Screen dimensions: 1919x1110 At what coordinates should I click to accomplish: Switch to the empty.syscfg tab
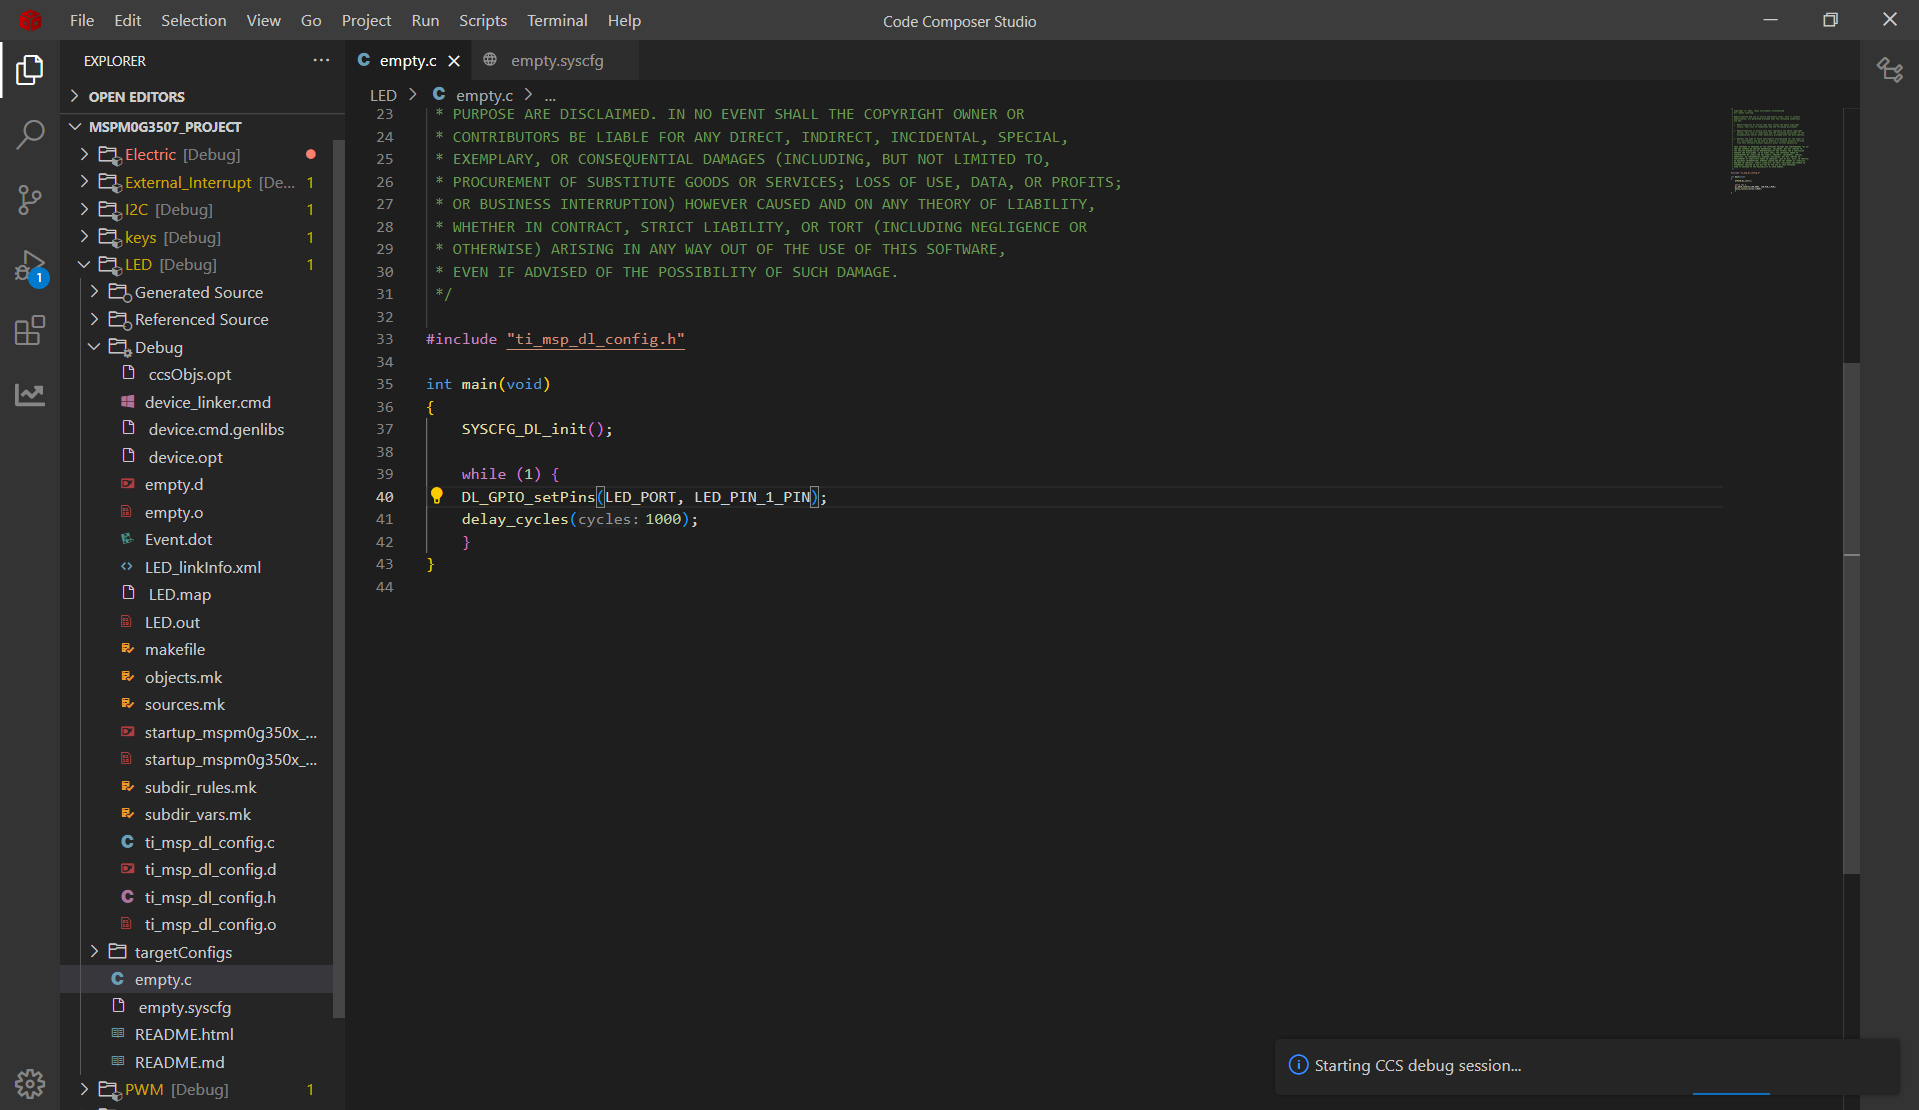[557, 61]
